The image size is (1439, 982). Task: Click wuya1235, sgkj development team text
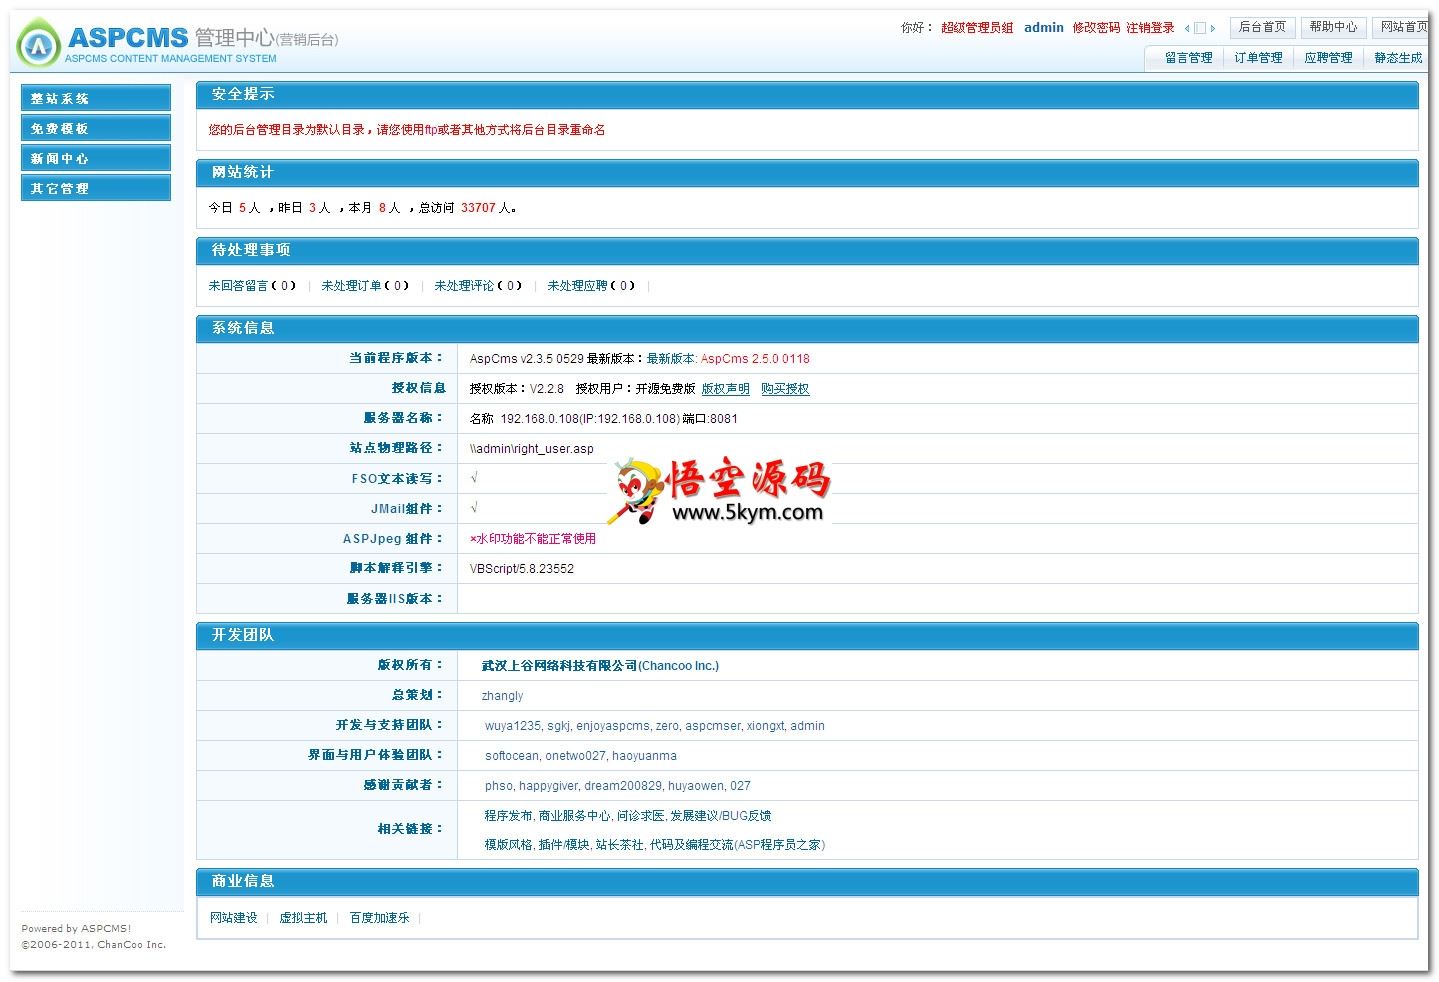[655, 726]
